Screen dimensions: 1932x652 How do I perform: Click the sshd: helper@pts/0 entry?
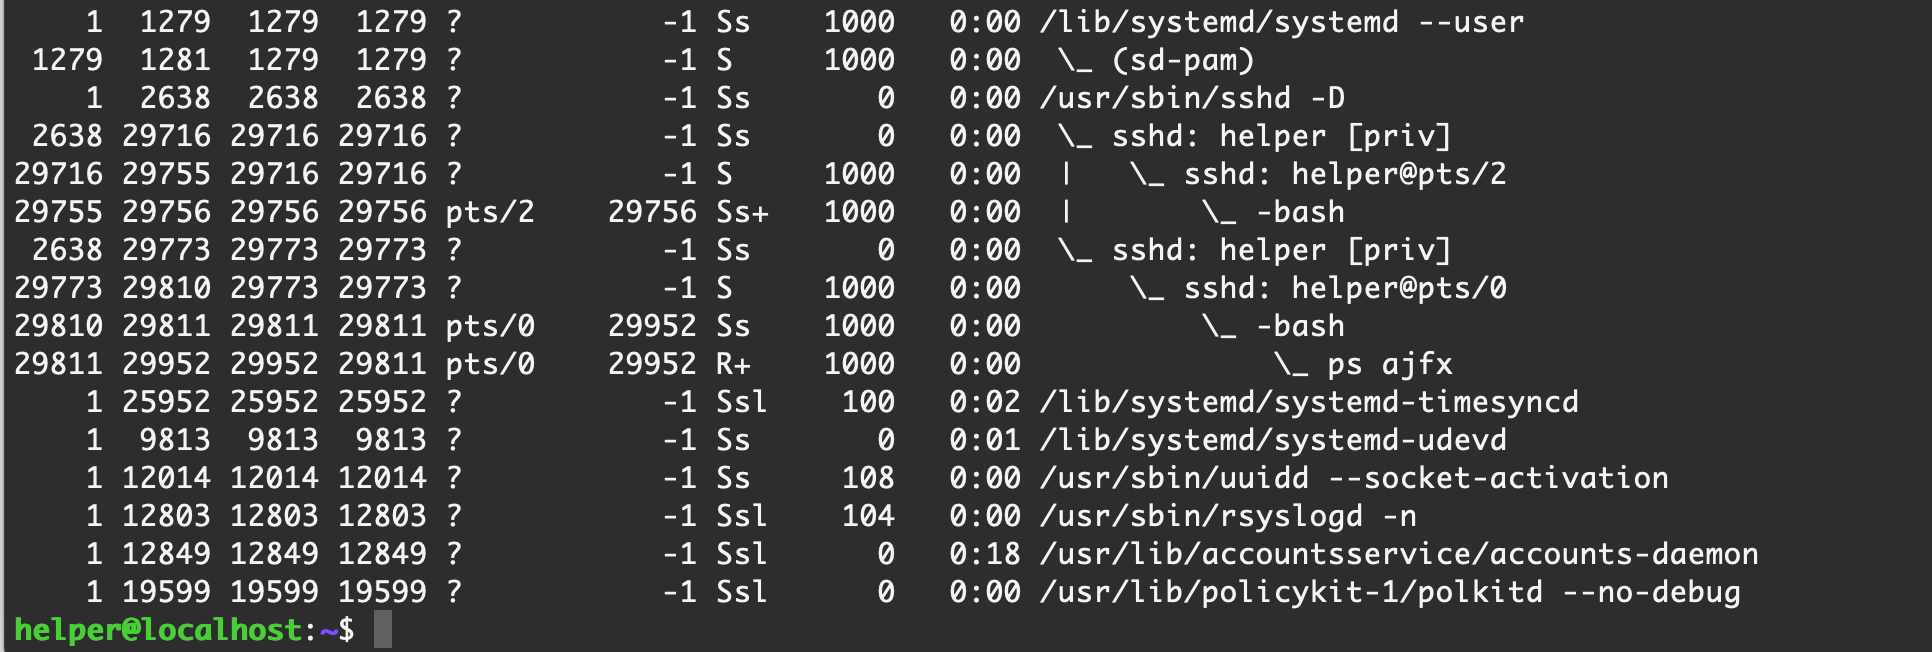(x=1344, y=288)
